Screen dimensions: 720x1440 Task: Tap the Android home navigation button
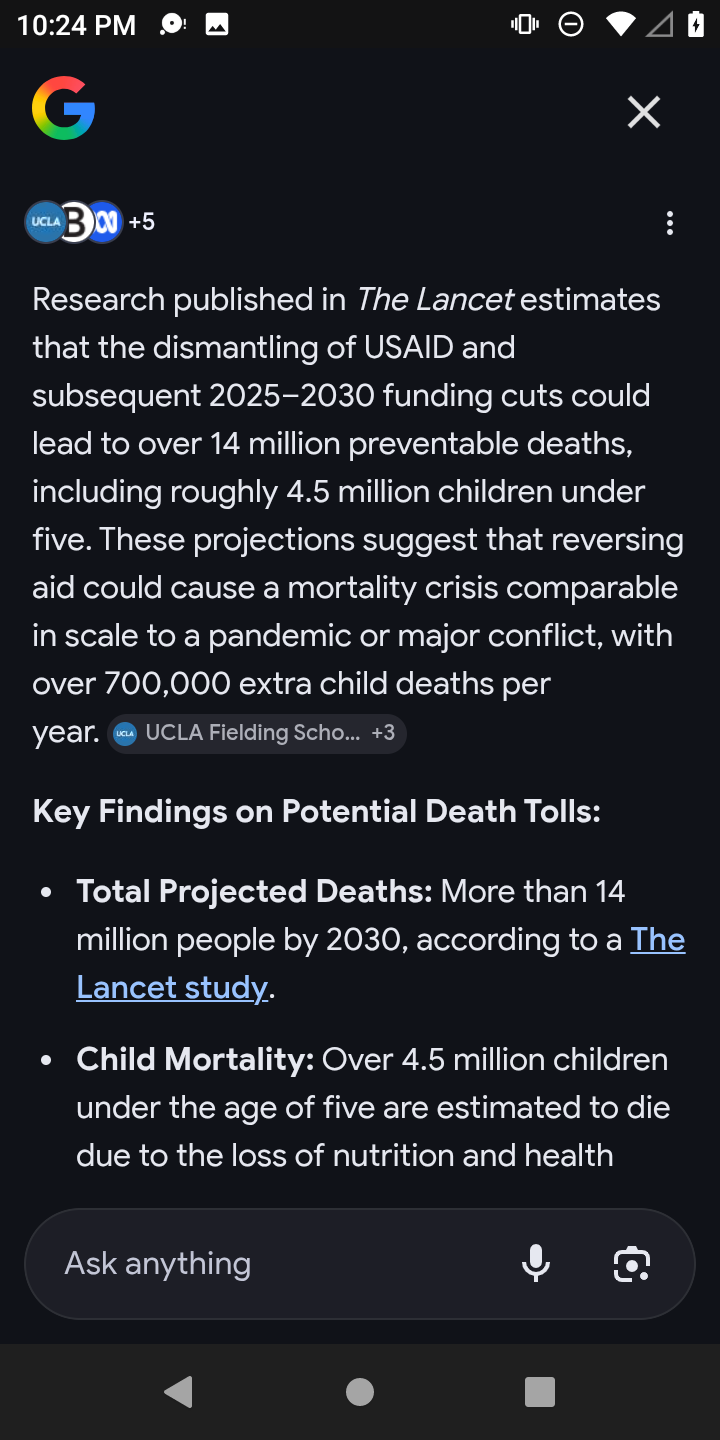point(360,1391)
